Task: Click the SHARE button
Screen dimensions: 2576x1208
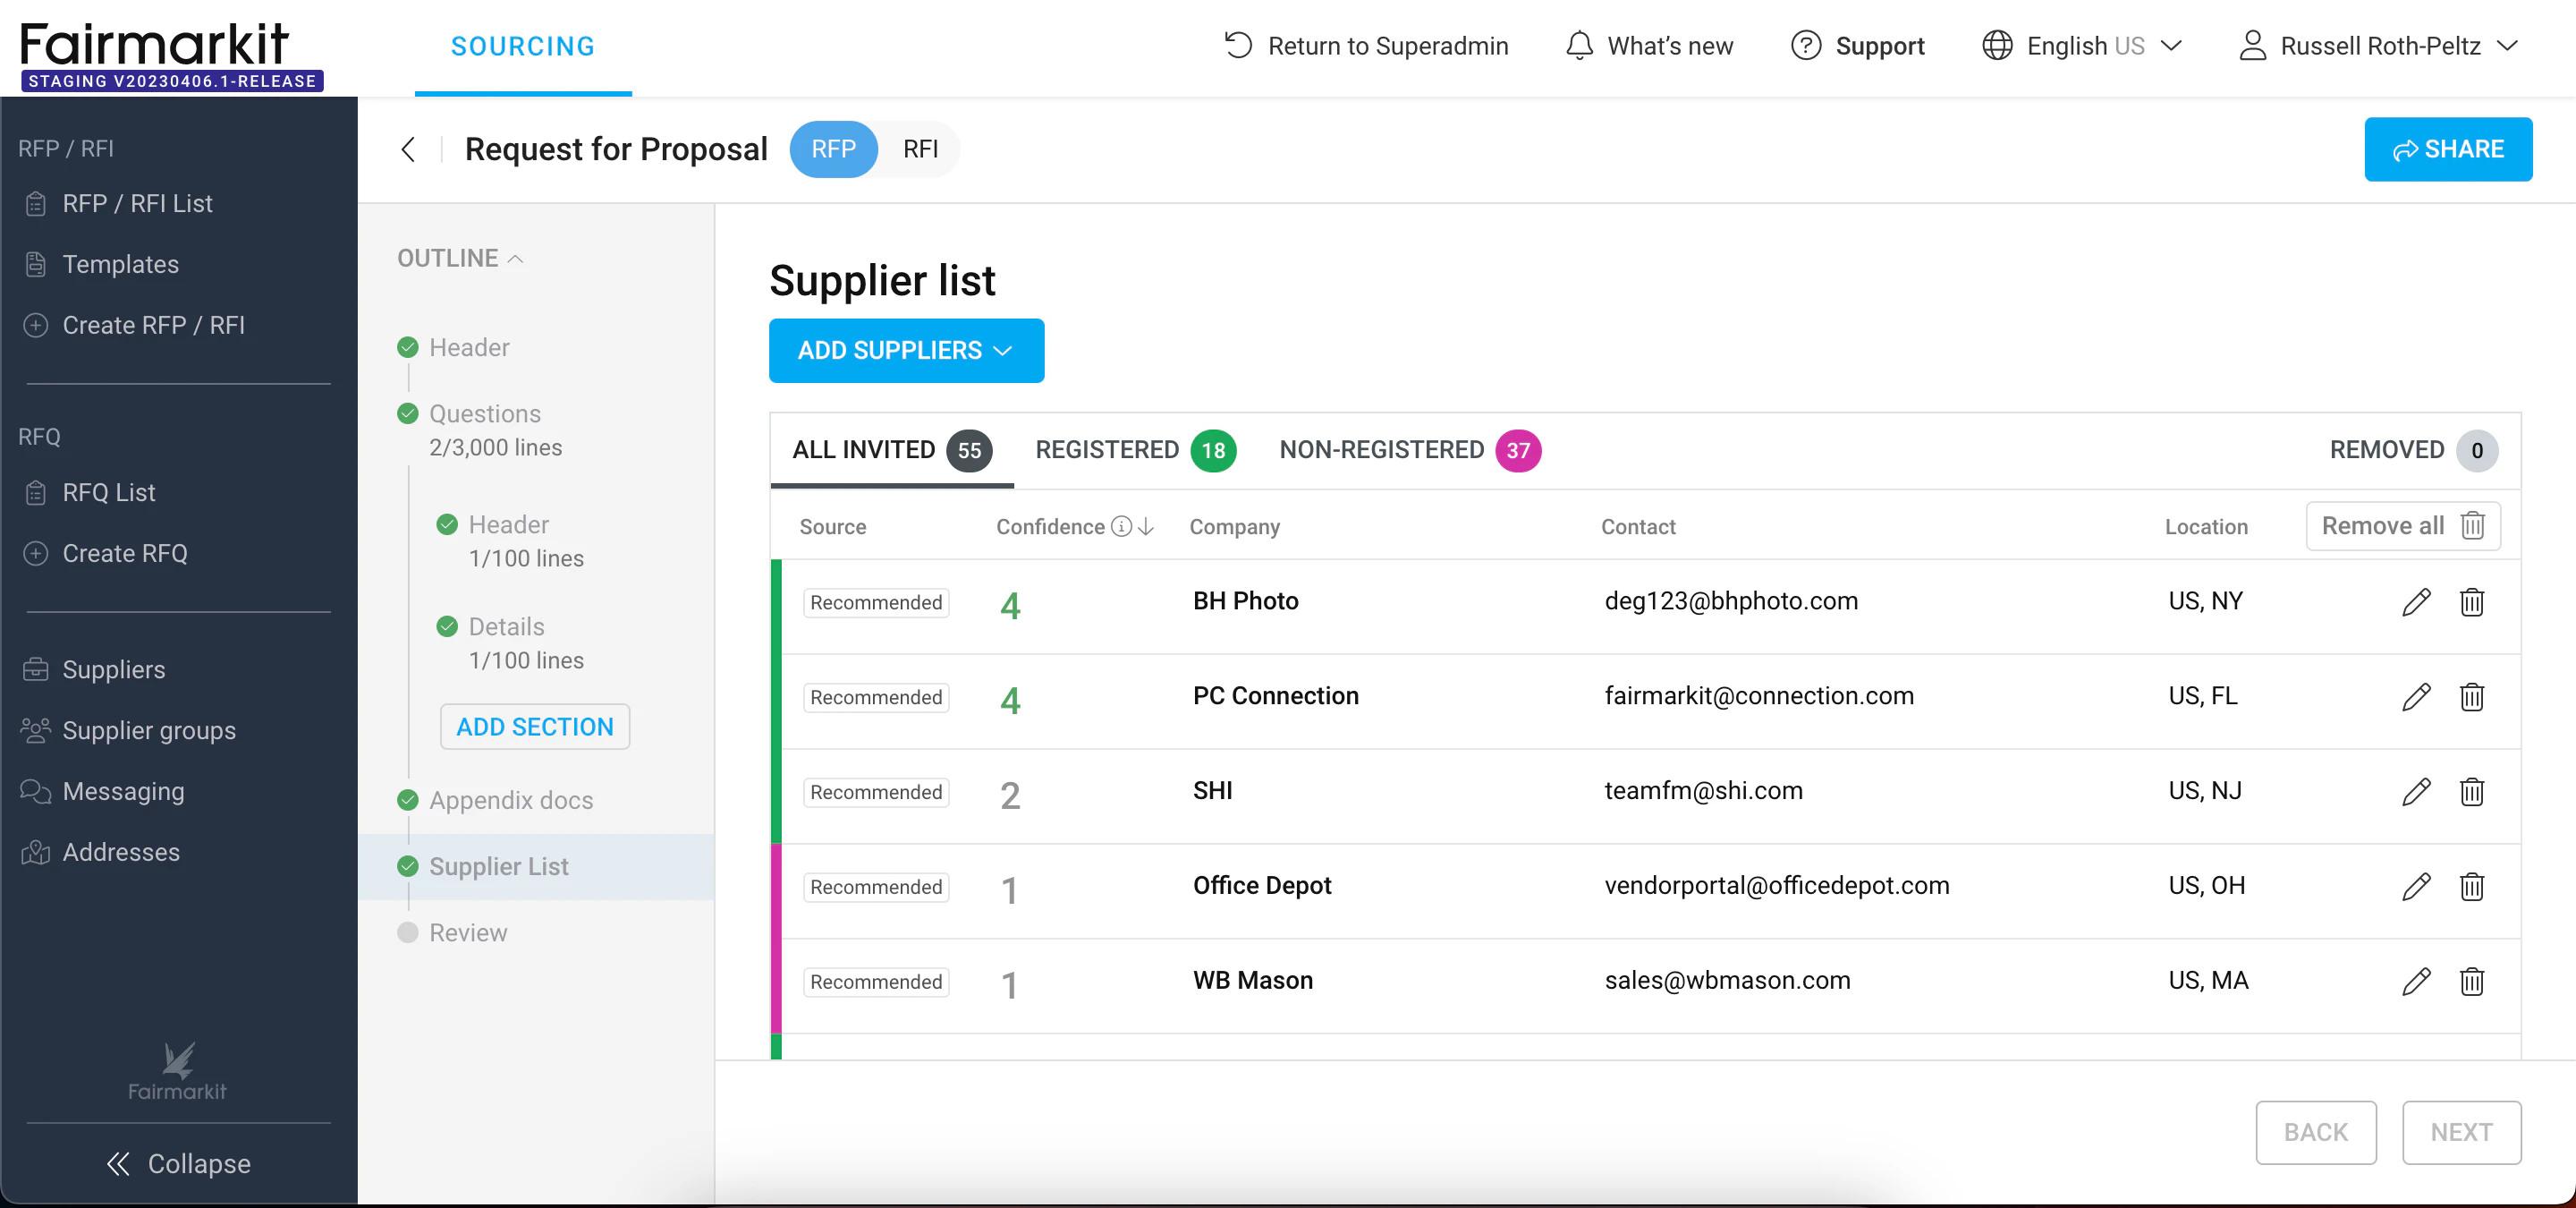Action: click(x=2448, y=149)
